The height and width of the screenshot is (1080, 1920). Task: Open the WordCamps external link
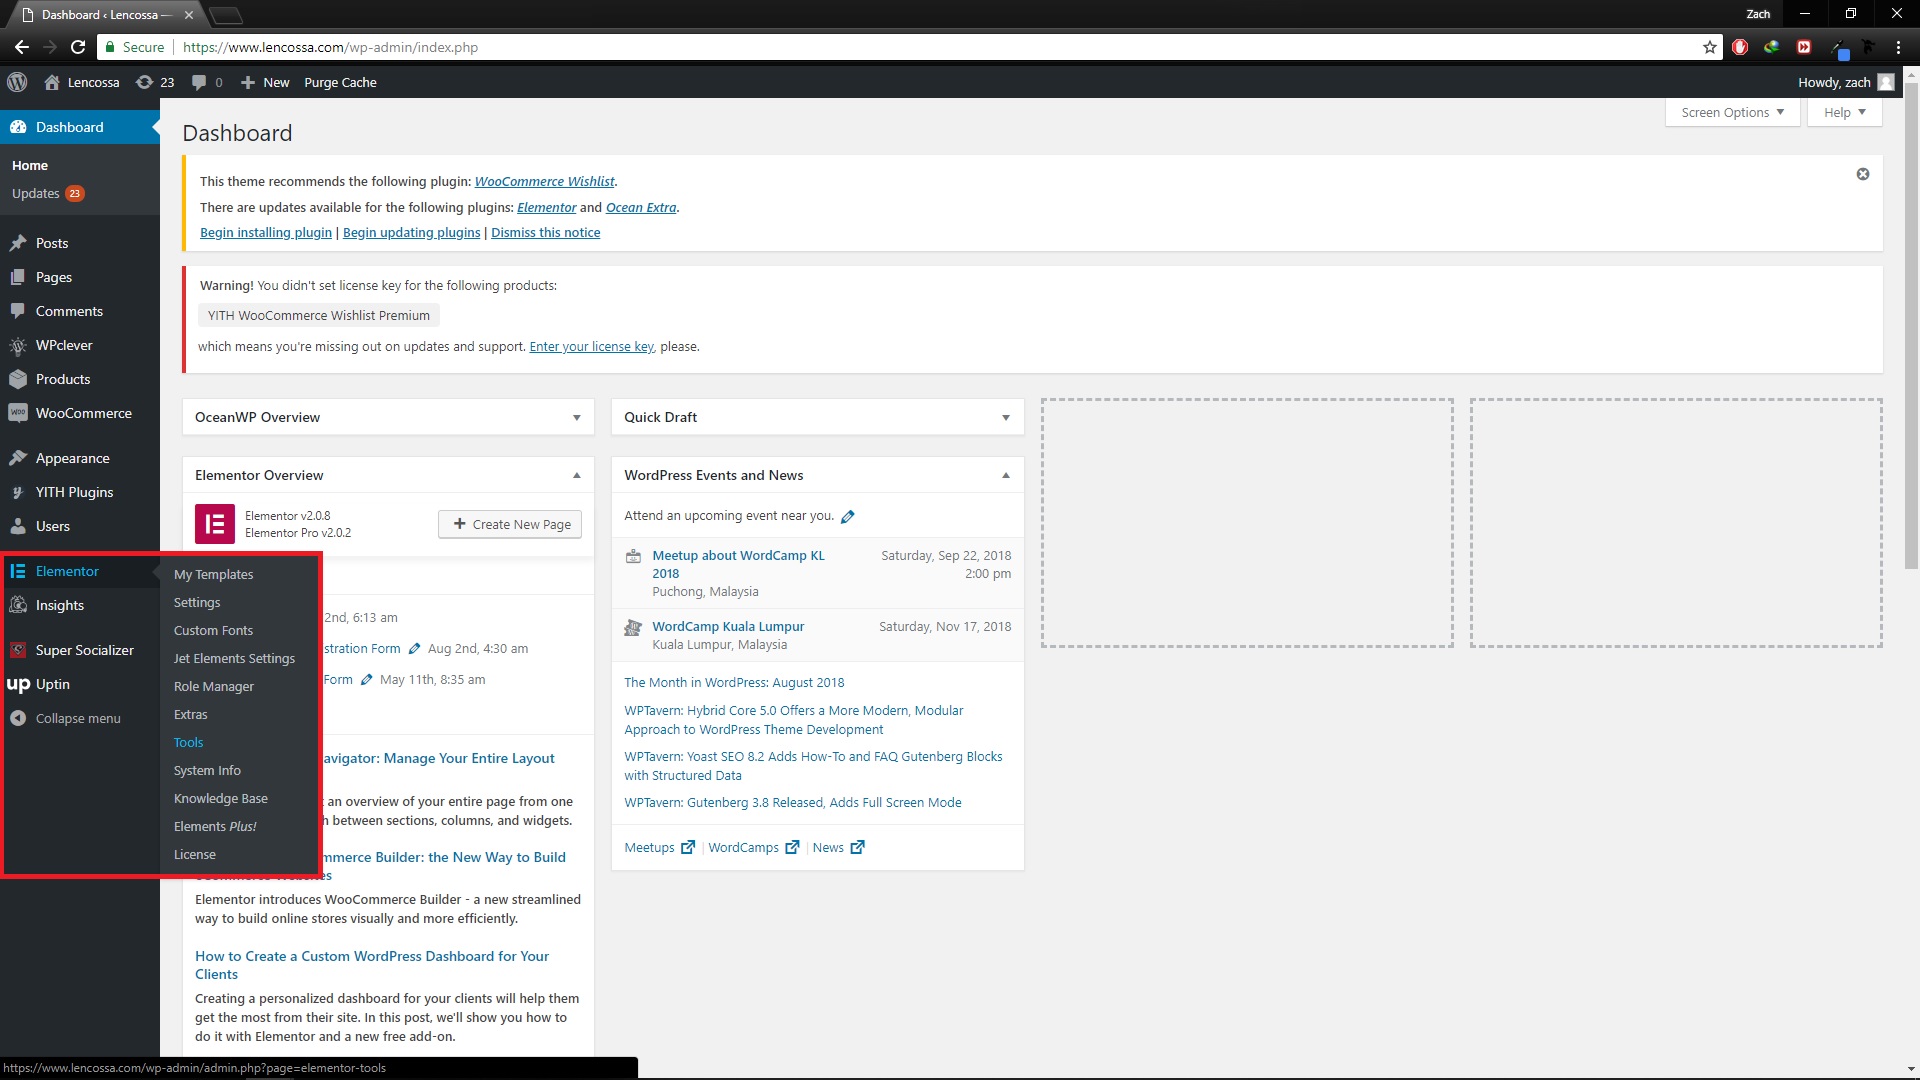click(x=753, y=847)
